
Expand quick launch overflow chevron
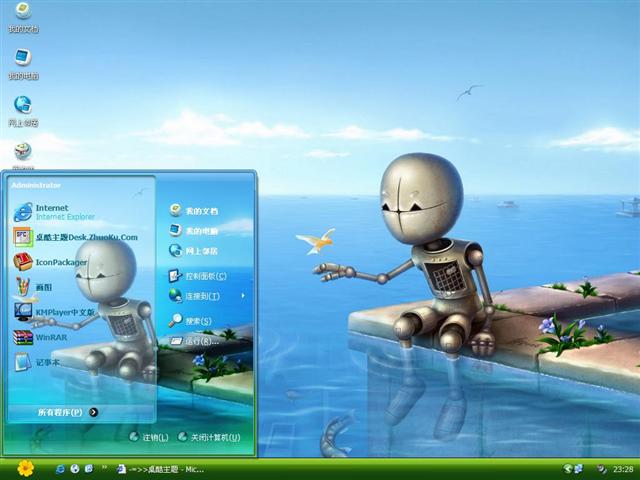[104, 467]
